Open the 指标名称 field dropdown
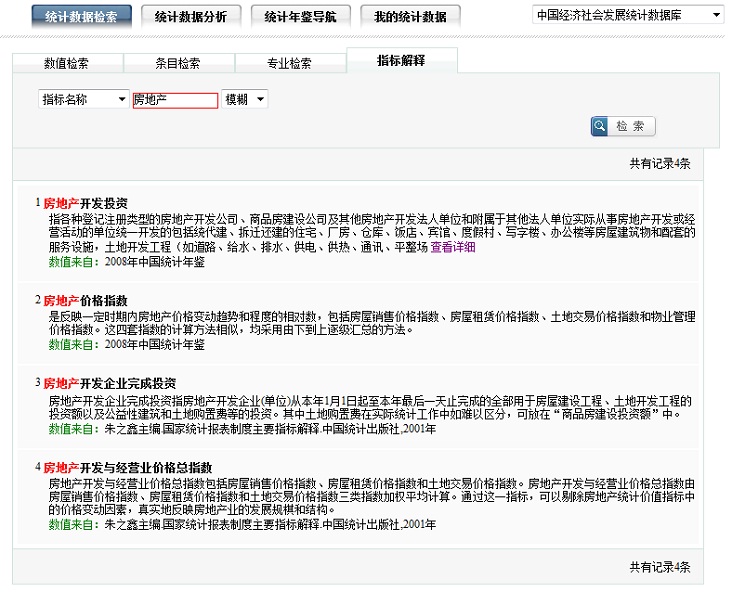 (83, 100)
